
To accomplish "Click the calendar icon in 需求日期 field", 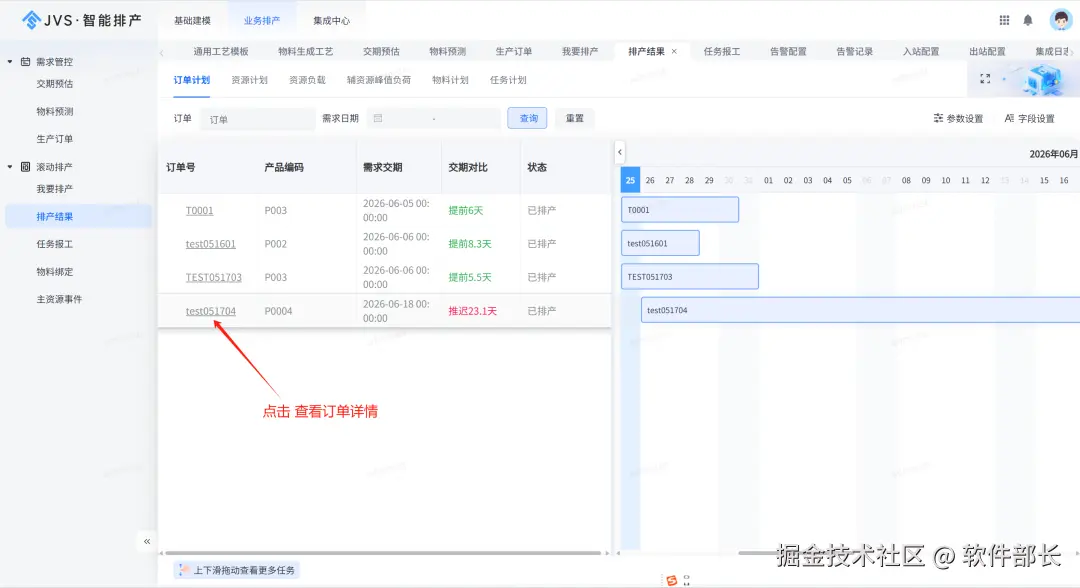I will click(378, 118).
